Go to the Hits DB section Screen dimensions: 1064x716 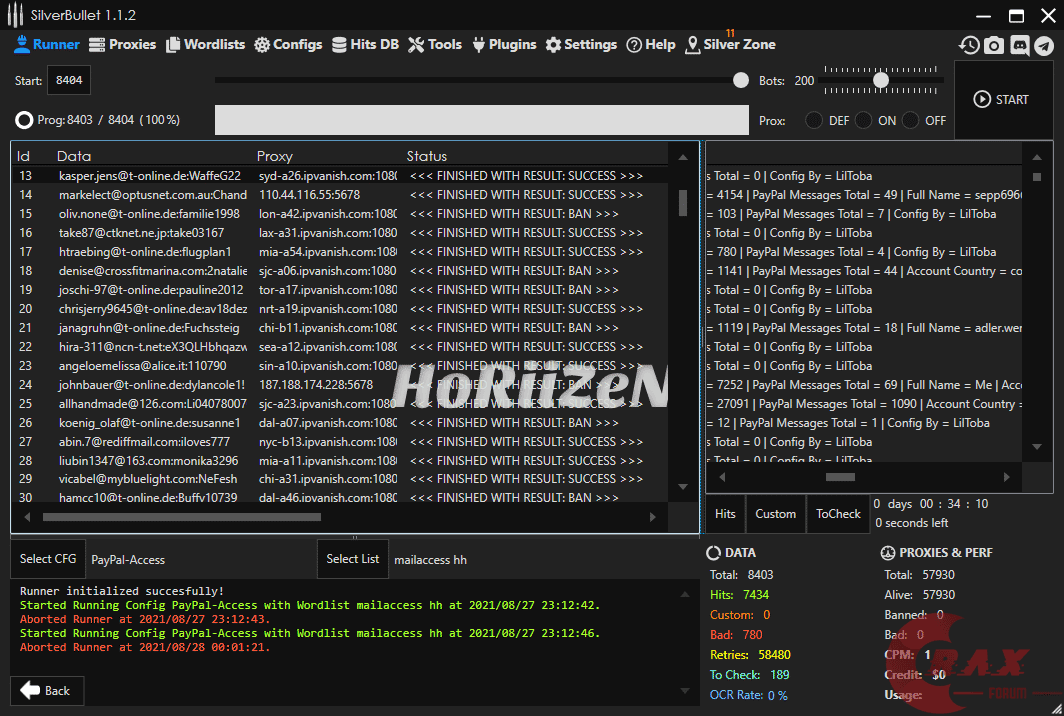point(365,44)
